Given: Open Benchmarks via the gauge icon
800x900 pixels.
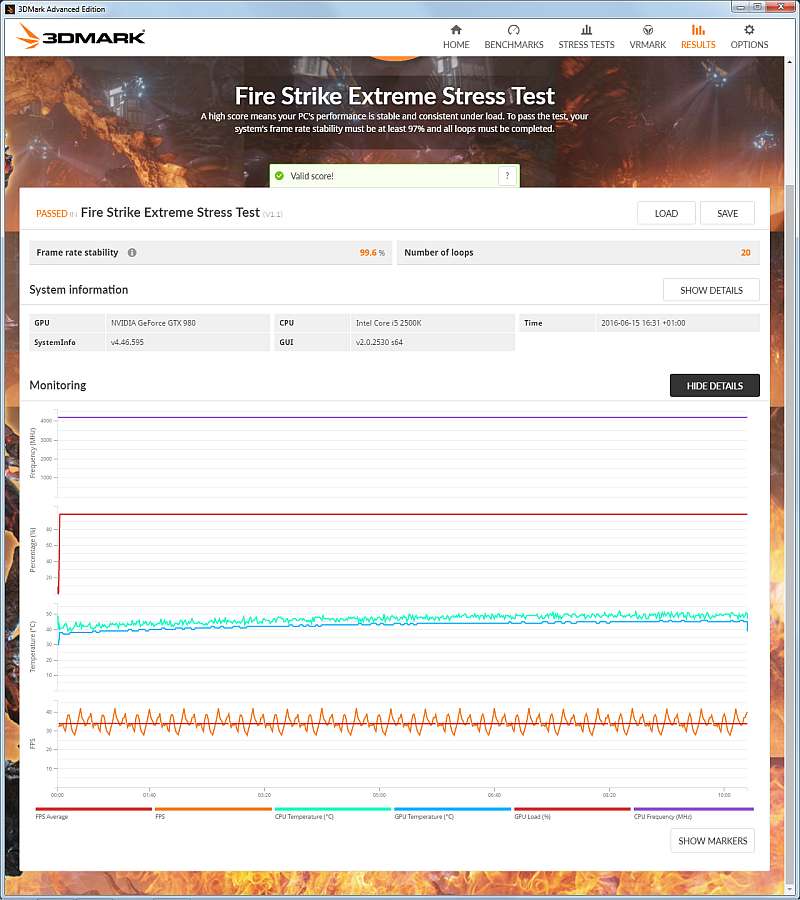Looking at the screenshot, I should point(514,30).
